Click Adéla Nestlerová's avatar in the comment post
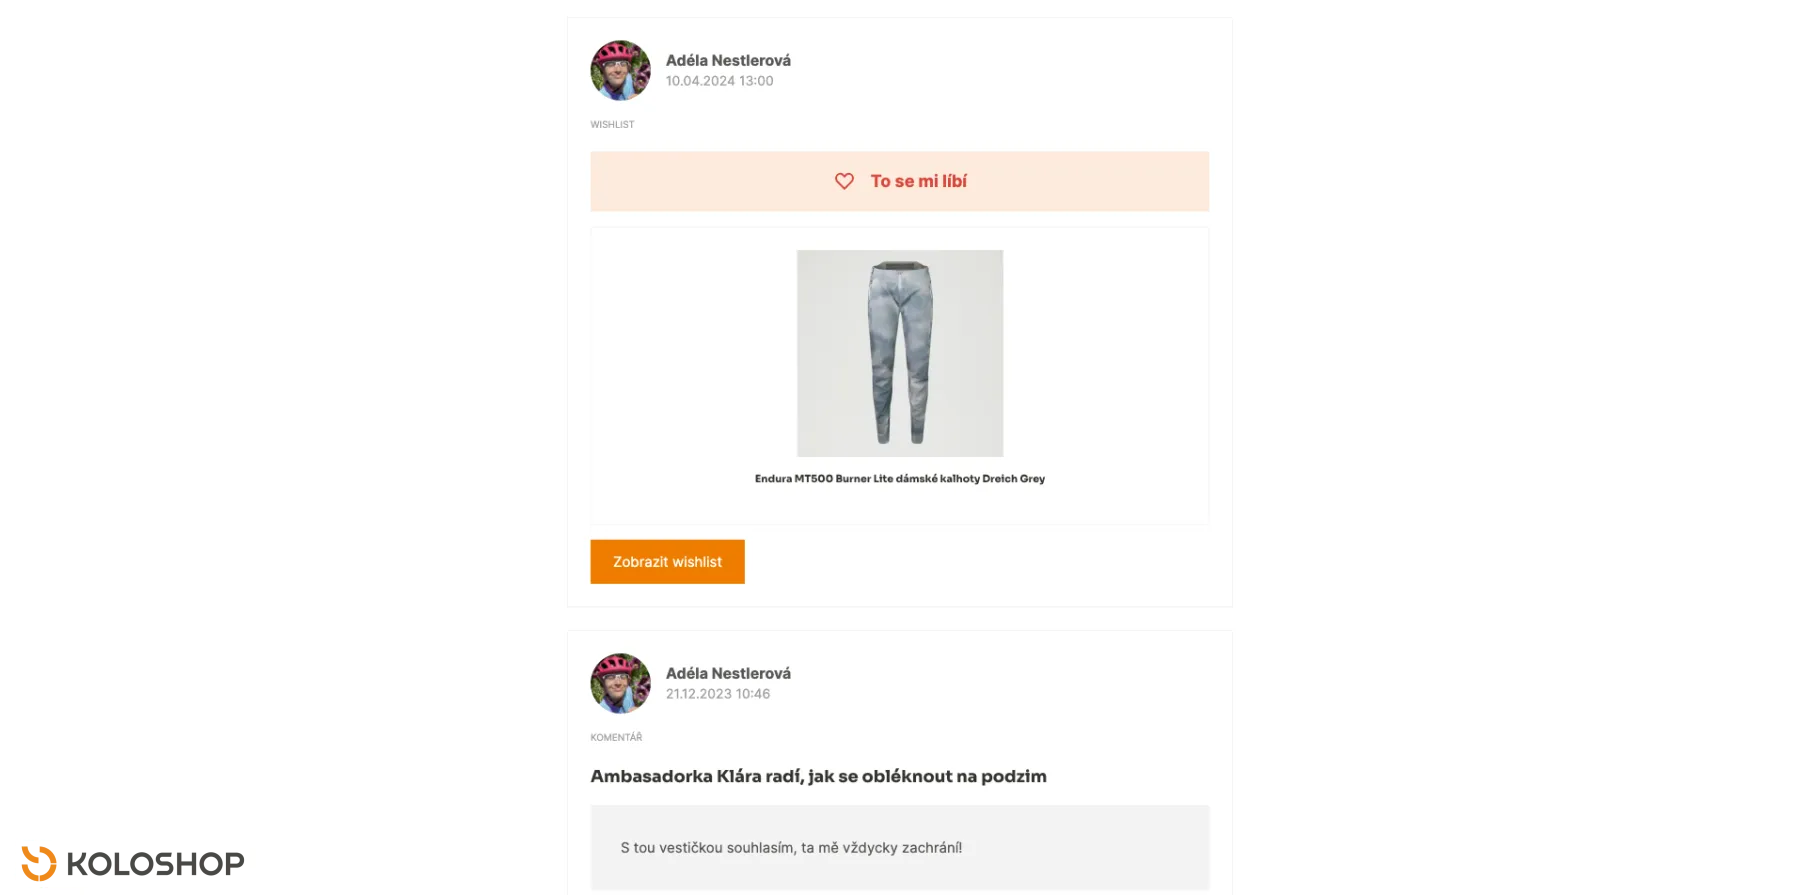1800x895 pixels. (620, 683)
